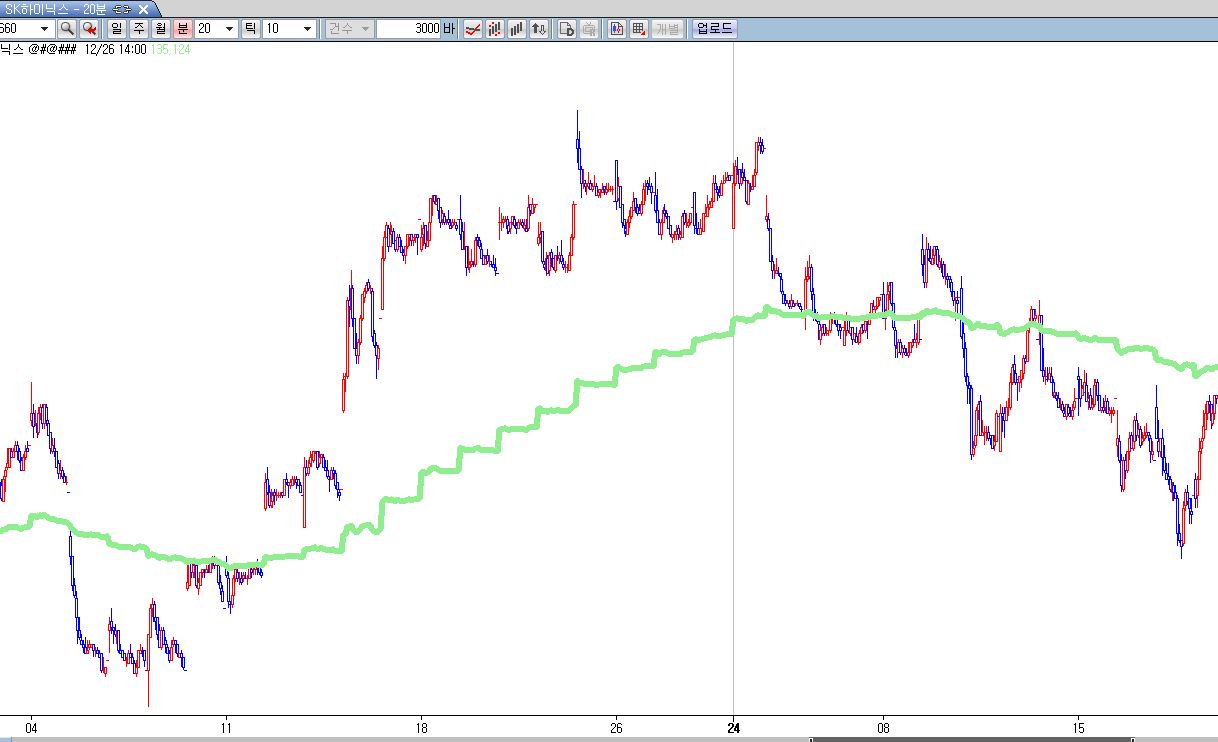Open the tick interval dropdown showing 10

pyautogui.click(x=307, y=29)
